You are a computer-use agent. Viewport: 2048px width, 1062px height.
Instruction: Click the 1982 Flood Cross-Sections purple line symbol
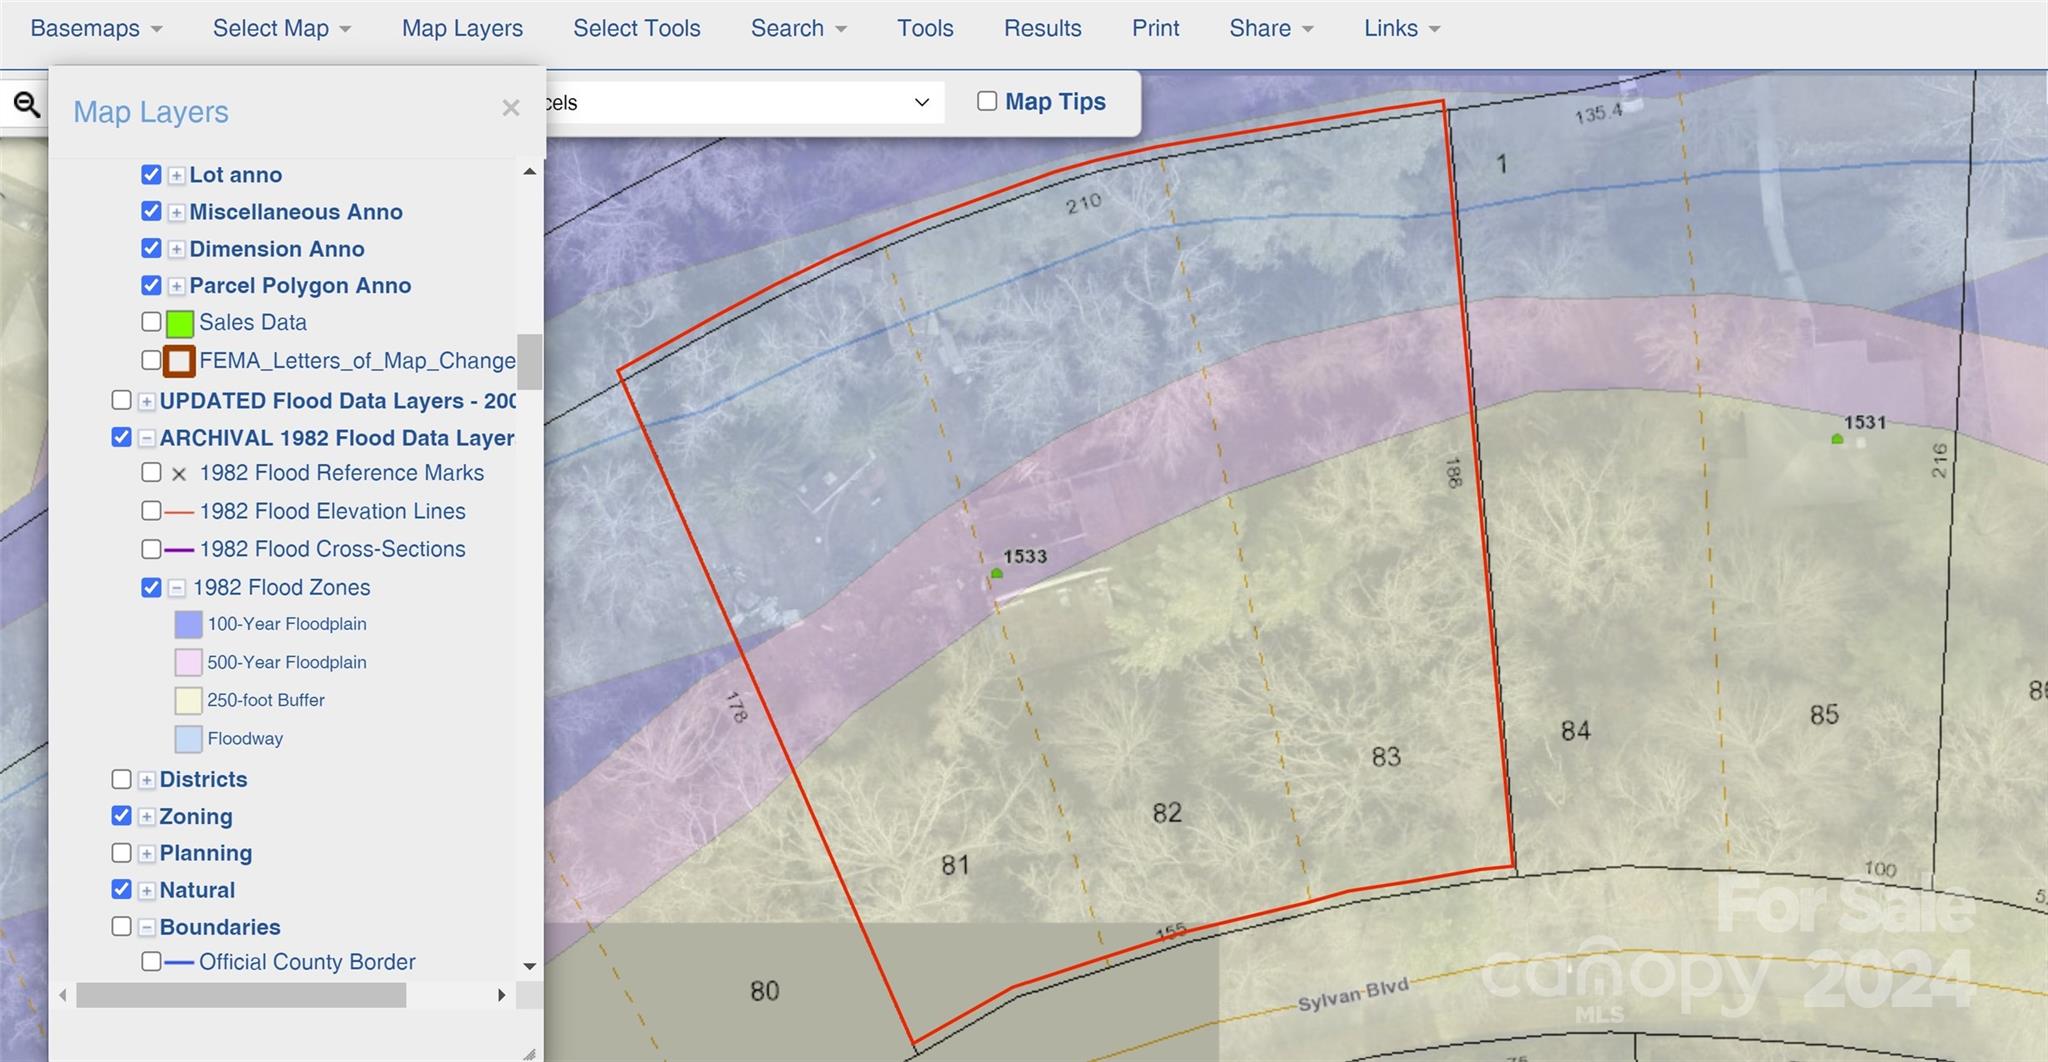point(179,550)
